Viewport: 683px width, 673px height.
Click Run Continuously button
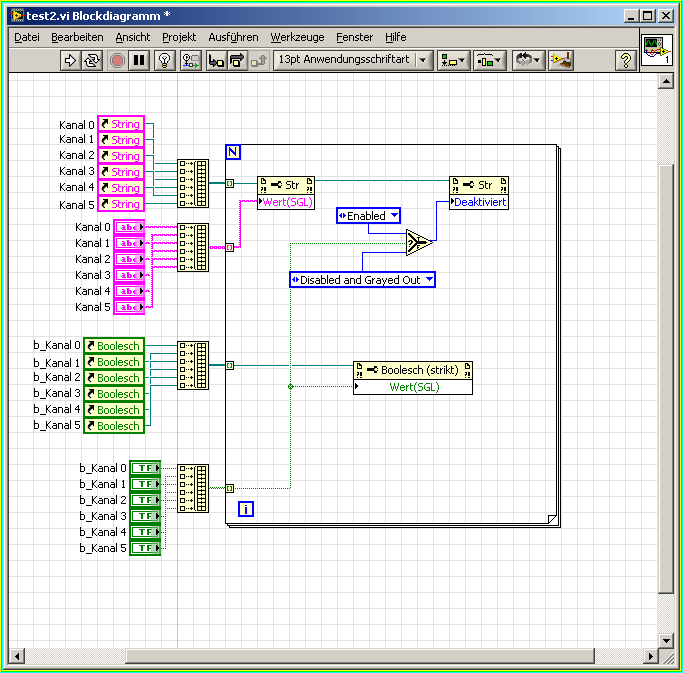[x=92, y=60]
